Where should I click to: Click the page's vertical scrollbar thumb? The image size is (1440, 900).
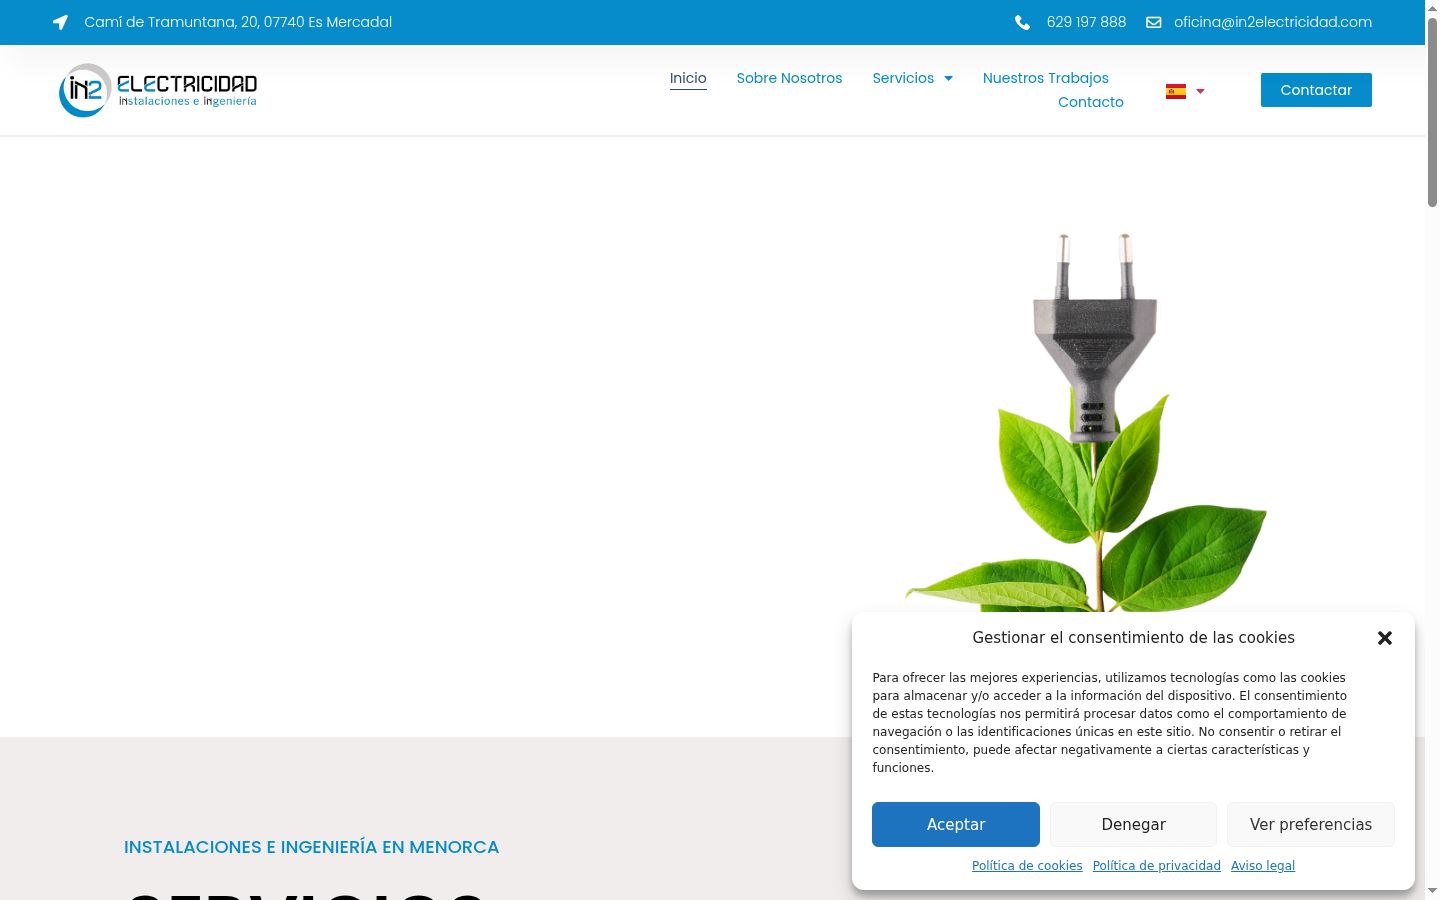[1432, 112]
